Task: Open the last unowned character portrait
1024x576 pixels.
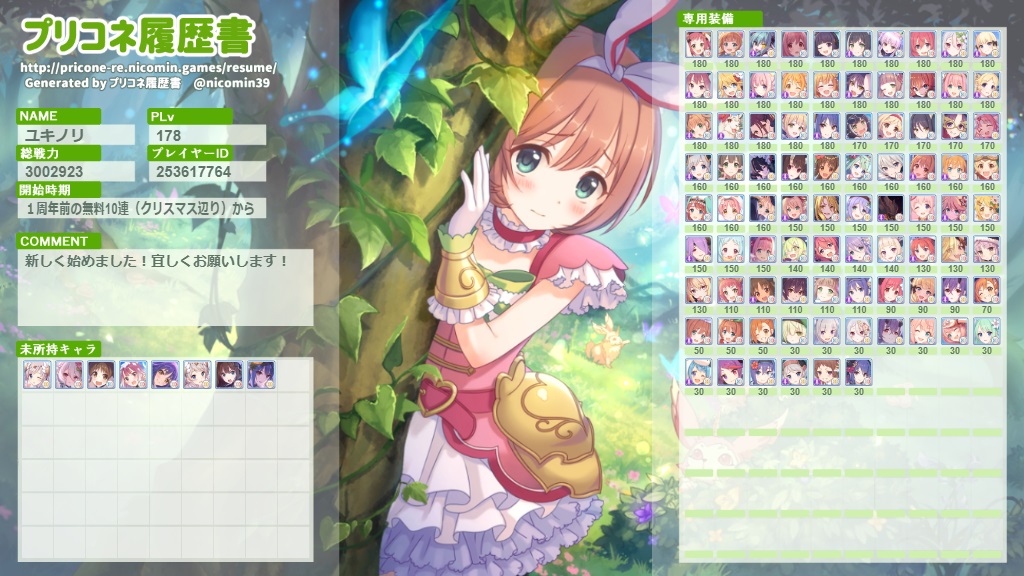Action: [x=258, y=374]
